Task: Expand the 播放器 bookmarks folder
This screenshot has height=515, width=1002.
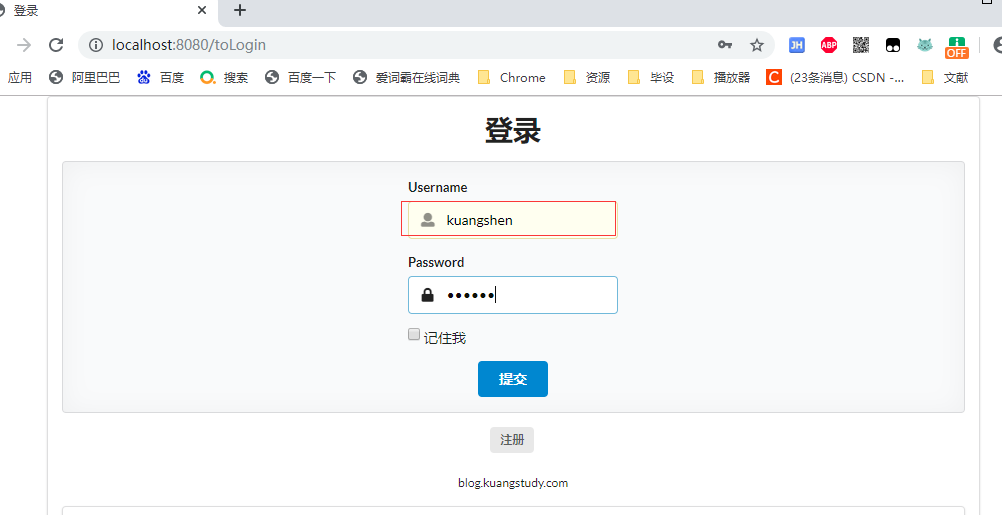Action: point(721,77)
